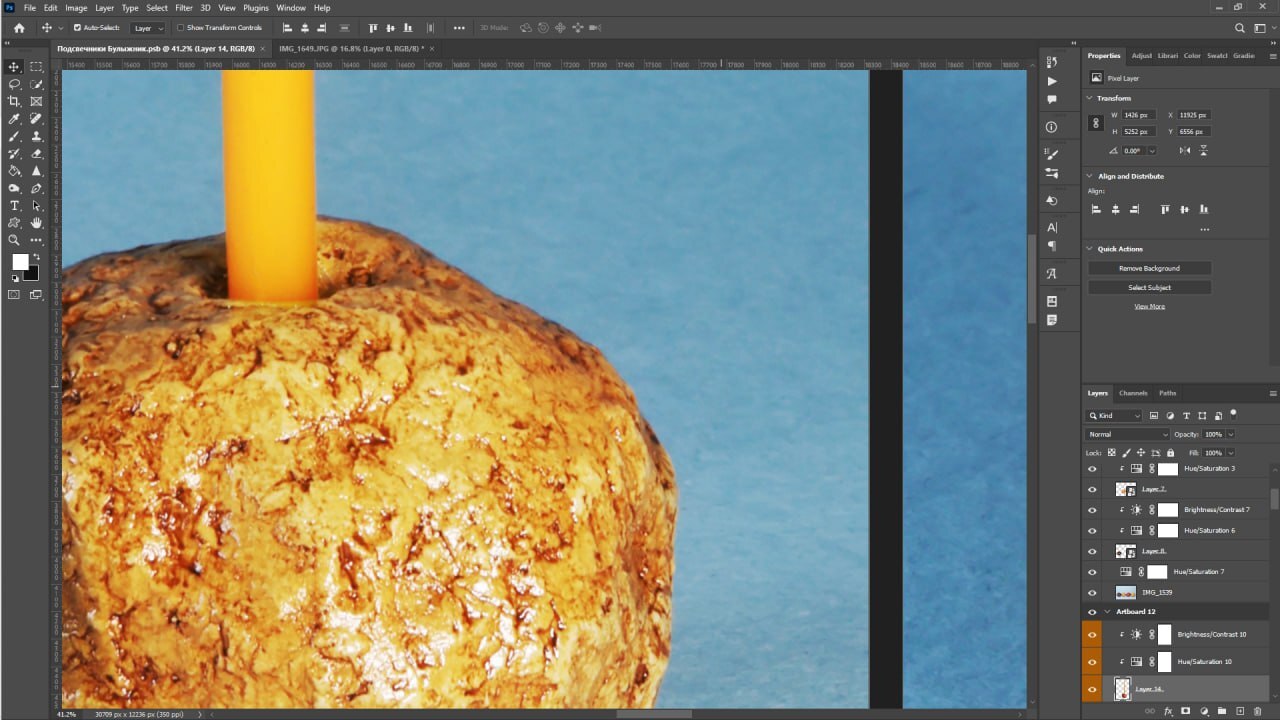The image size is (1280, 720).
Task: Open the Glyphs panel icon
Action: 1052,273
